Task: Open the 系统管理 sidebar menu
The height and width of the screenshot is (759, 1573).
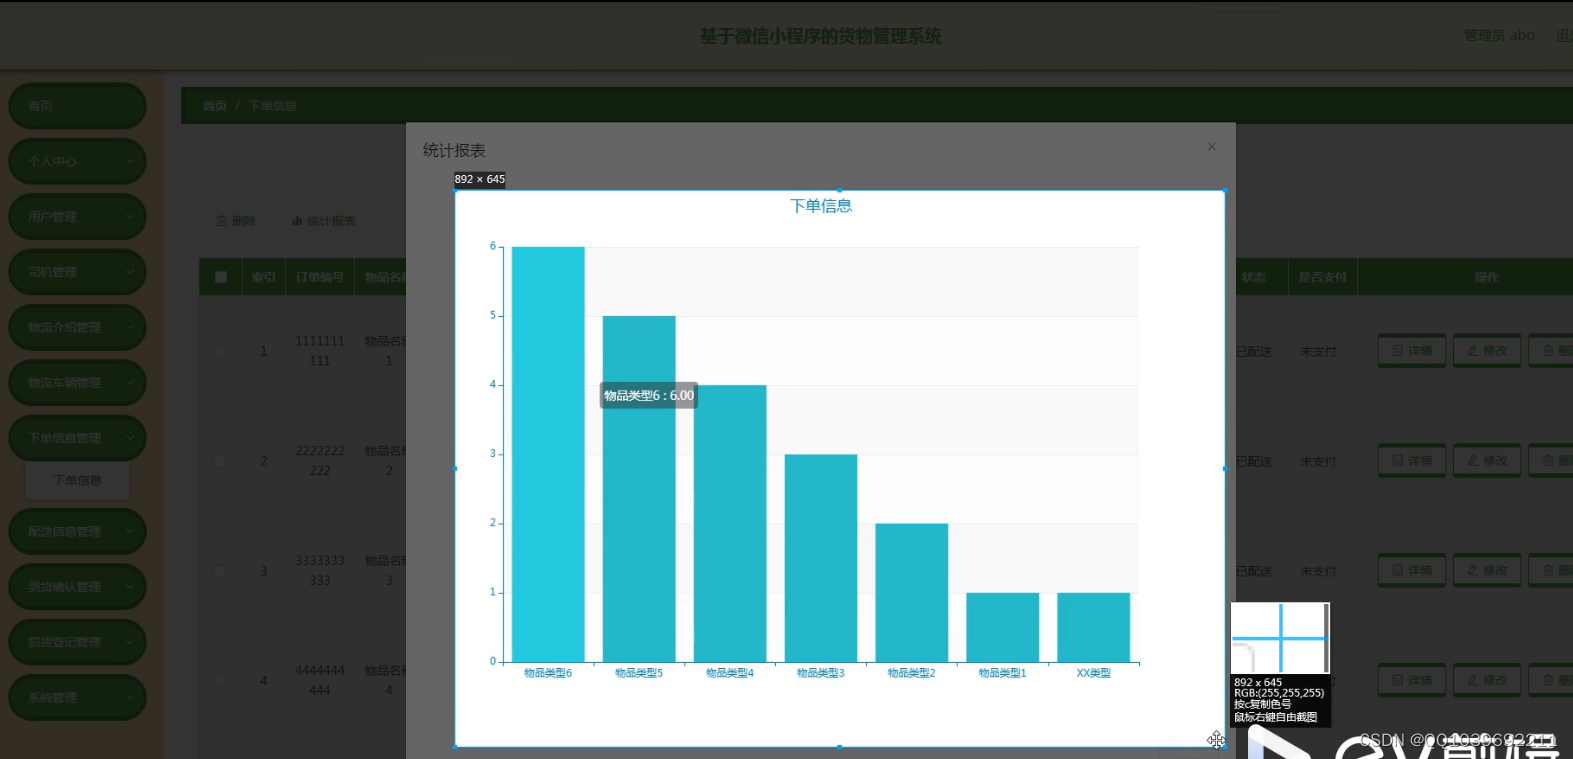Action: point(77,698)
